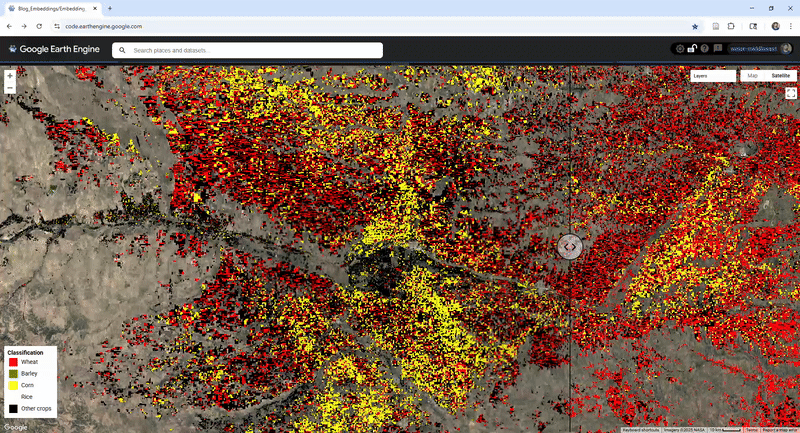Bookmark this page with the star
Image resolution: width=800 pixels, height=433 pixels.
tap(695, 25)
